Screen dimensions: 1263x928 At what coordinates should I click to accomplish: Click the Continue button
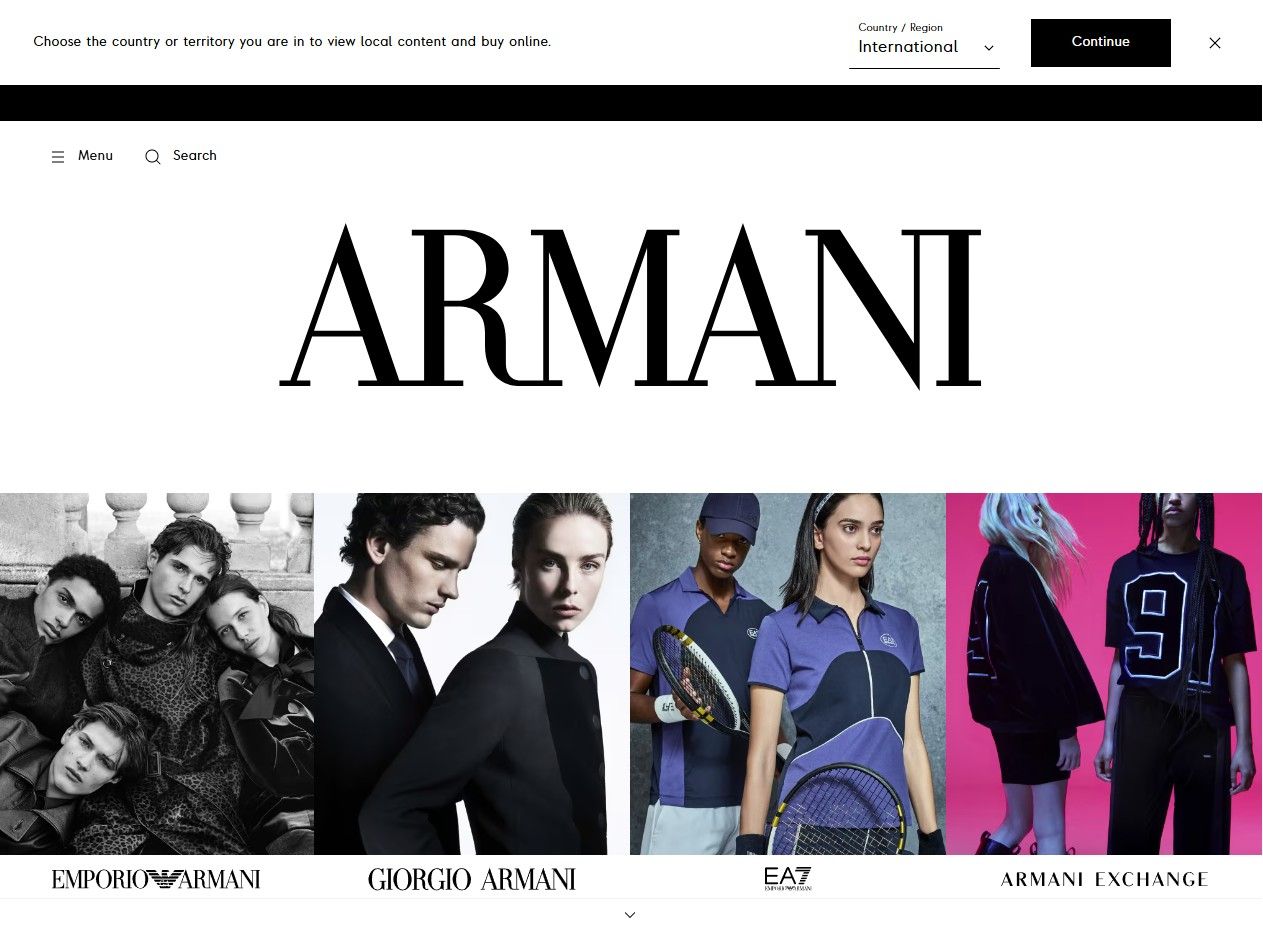tap(1101, 43)
